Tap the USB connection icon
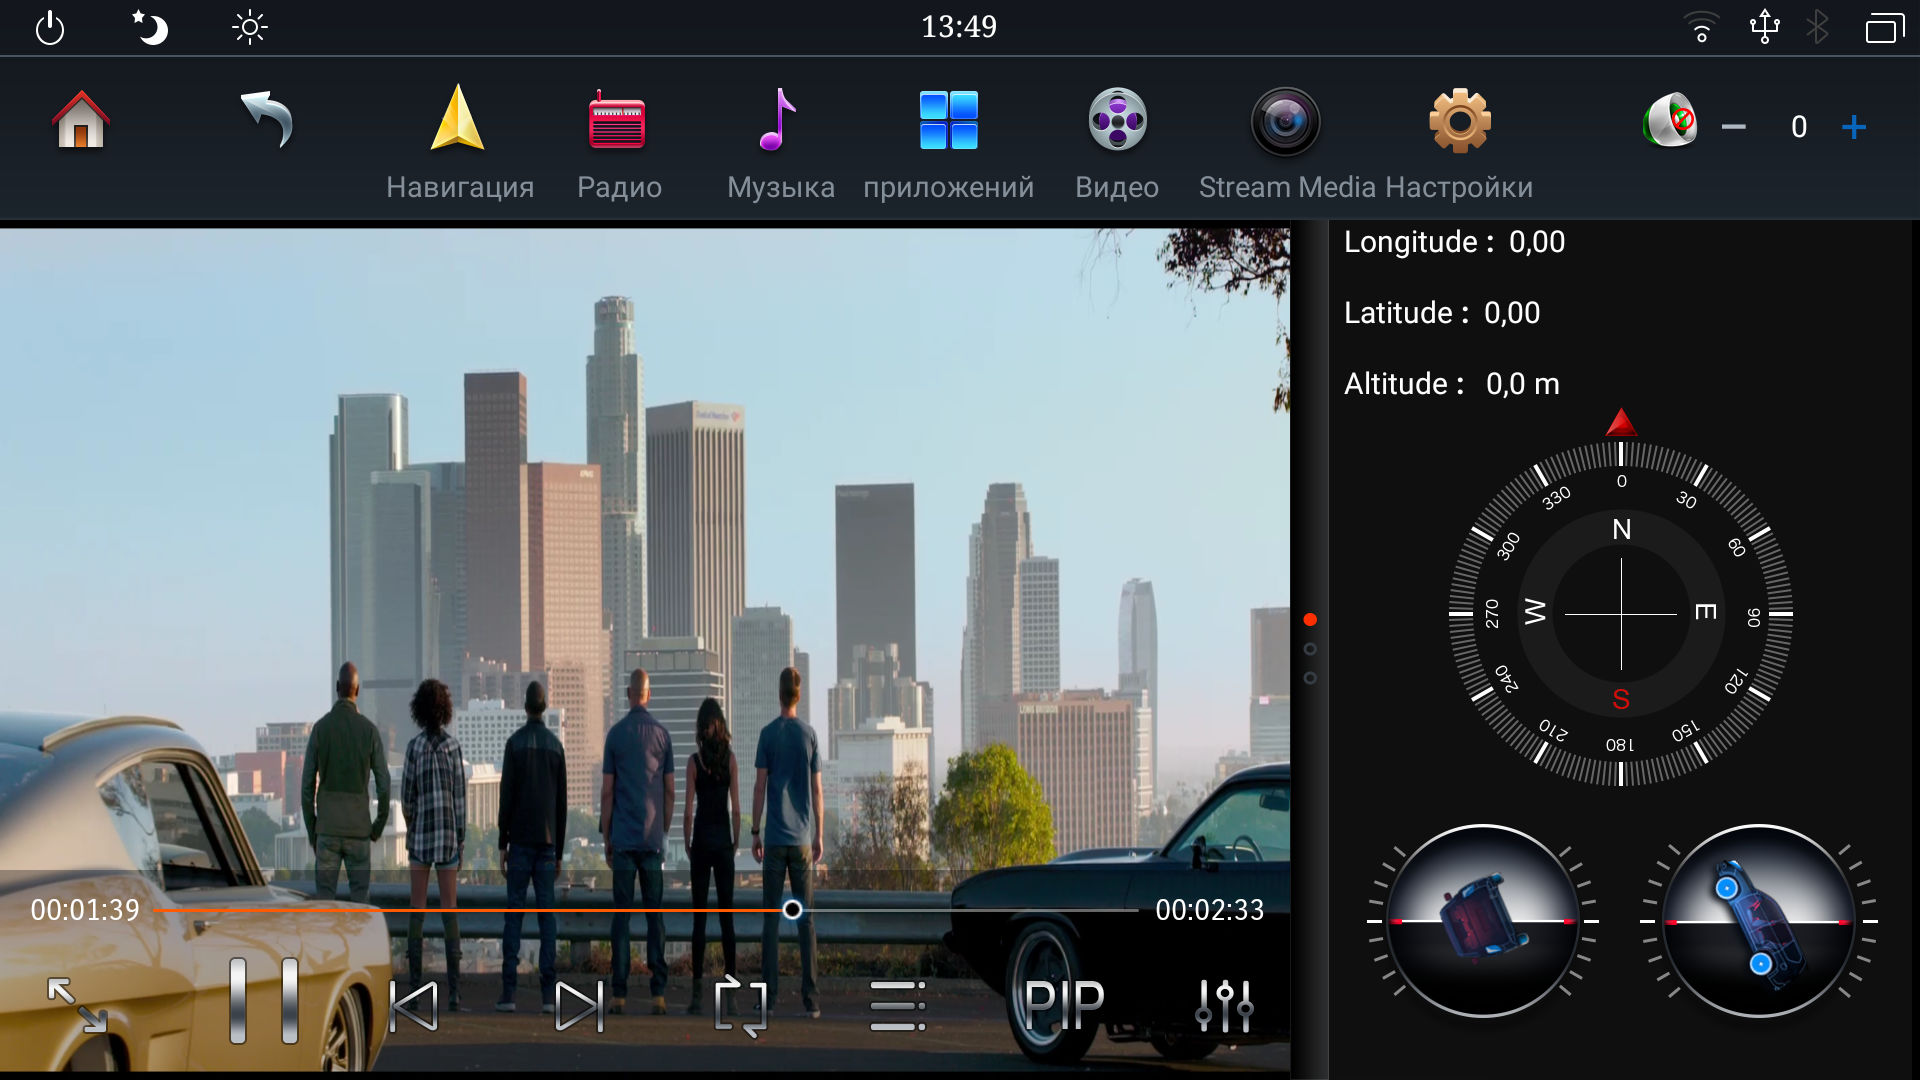This screenshot has width=1920, height=1080. click(1765, 27)
